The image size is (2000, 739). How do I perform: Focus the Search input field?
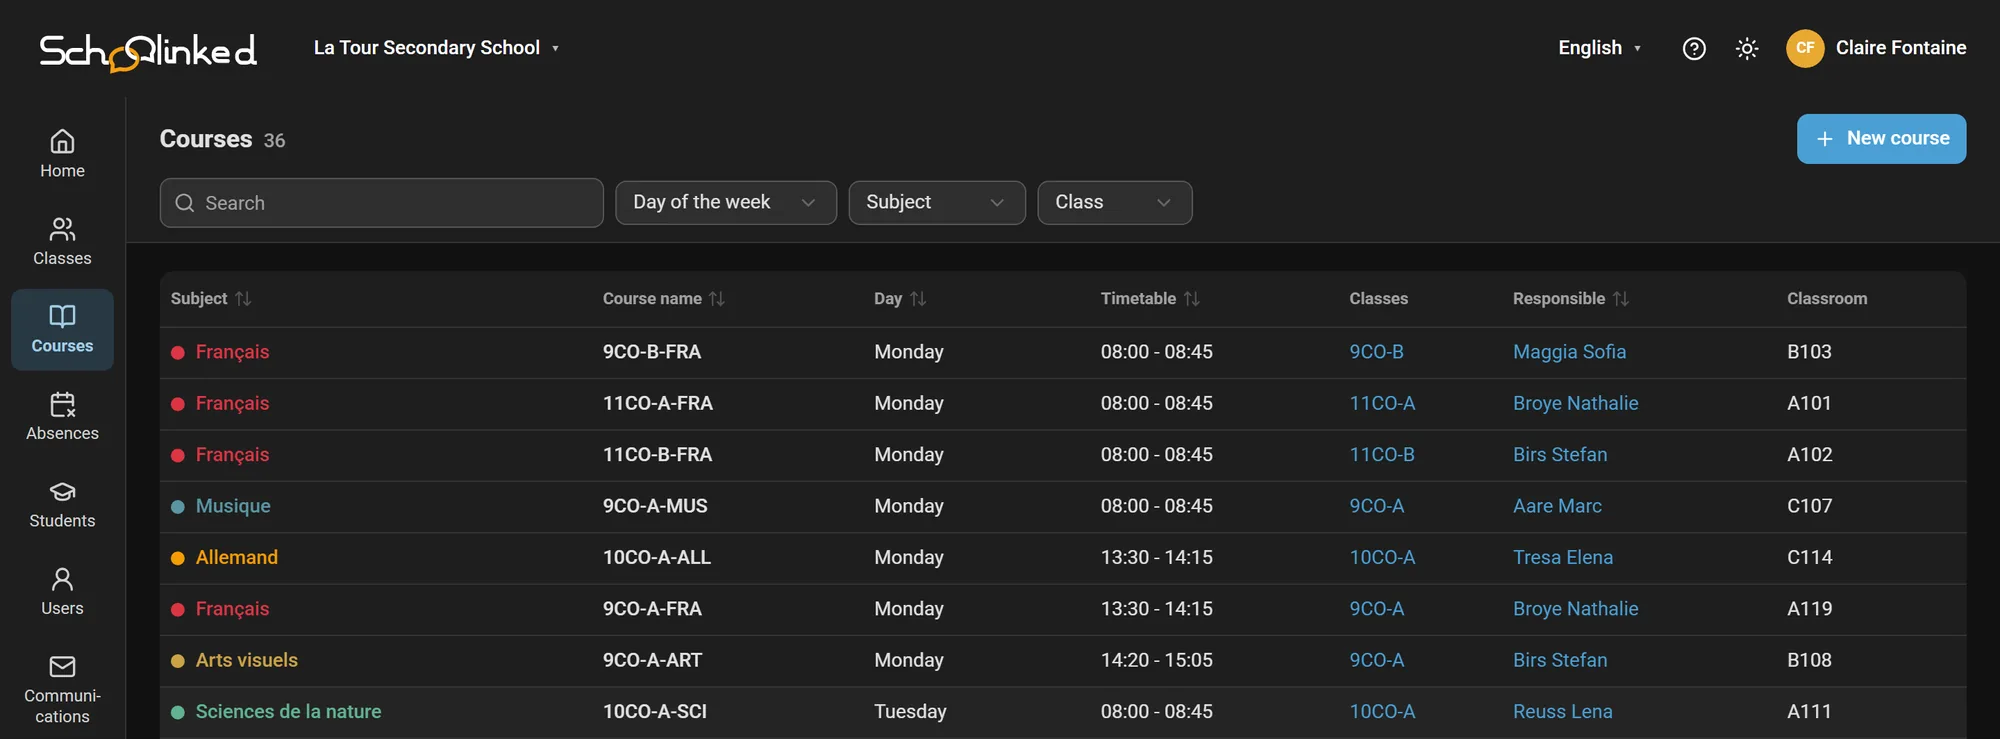(382, 203)
